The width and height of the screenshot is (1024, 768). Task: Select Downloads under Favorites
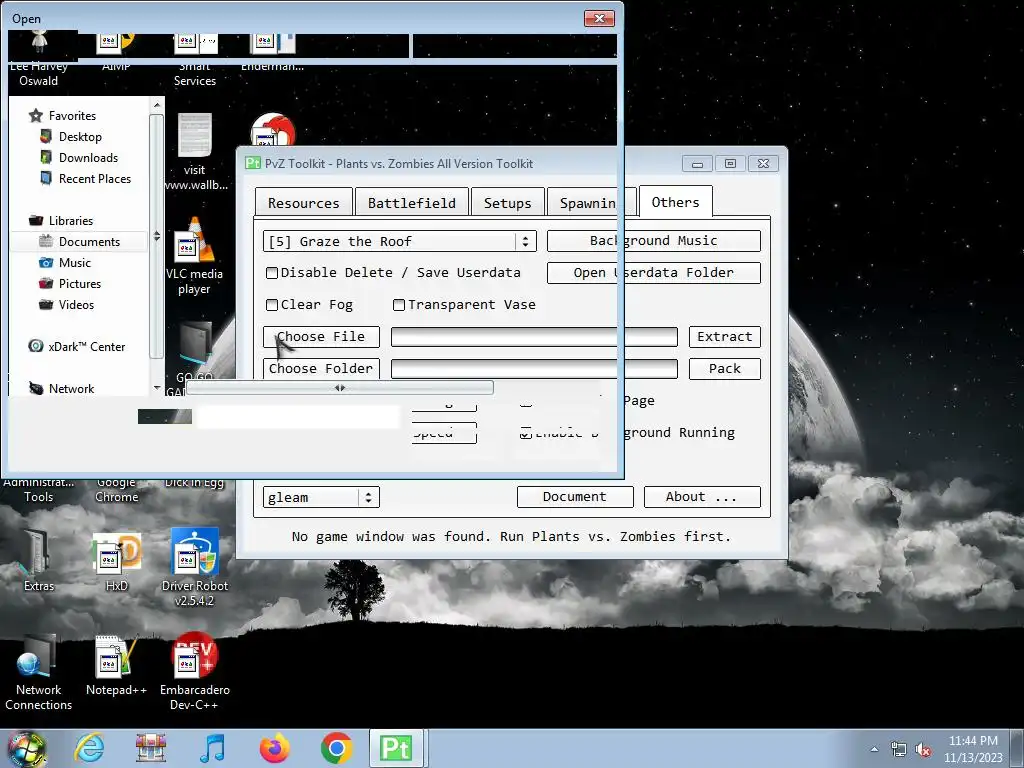tap(88, 157)
